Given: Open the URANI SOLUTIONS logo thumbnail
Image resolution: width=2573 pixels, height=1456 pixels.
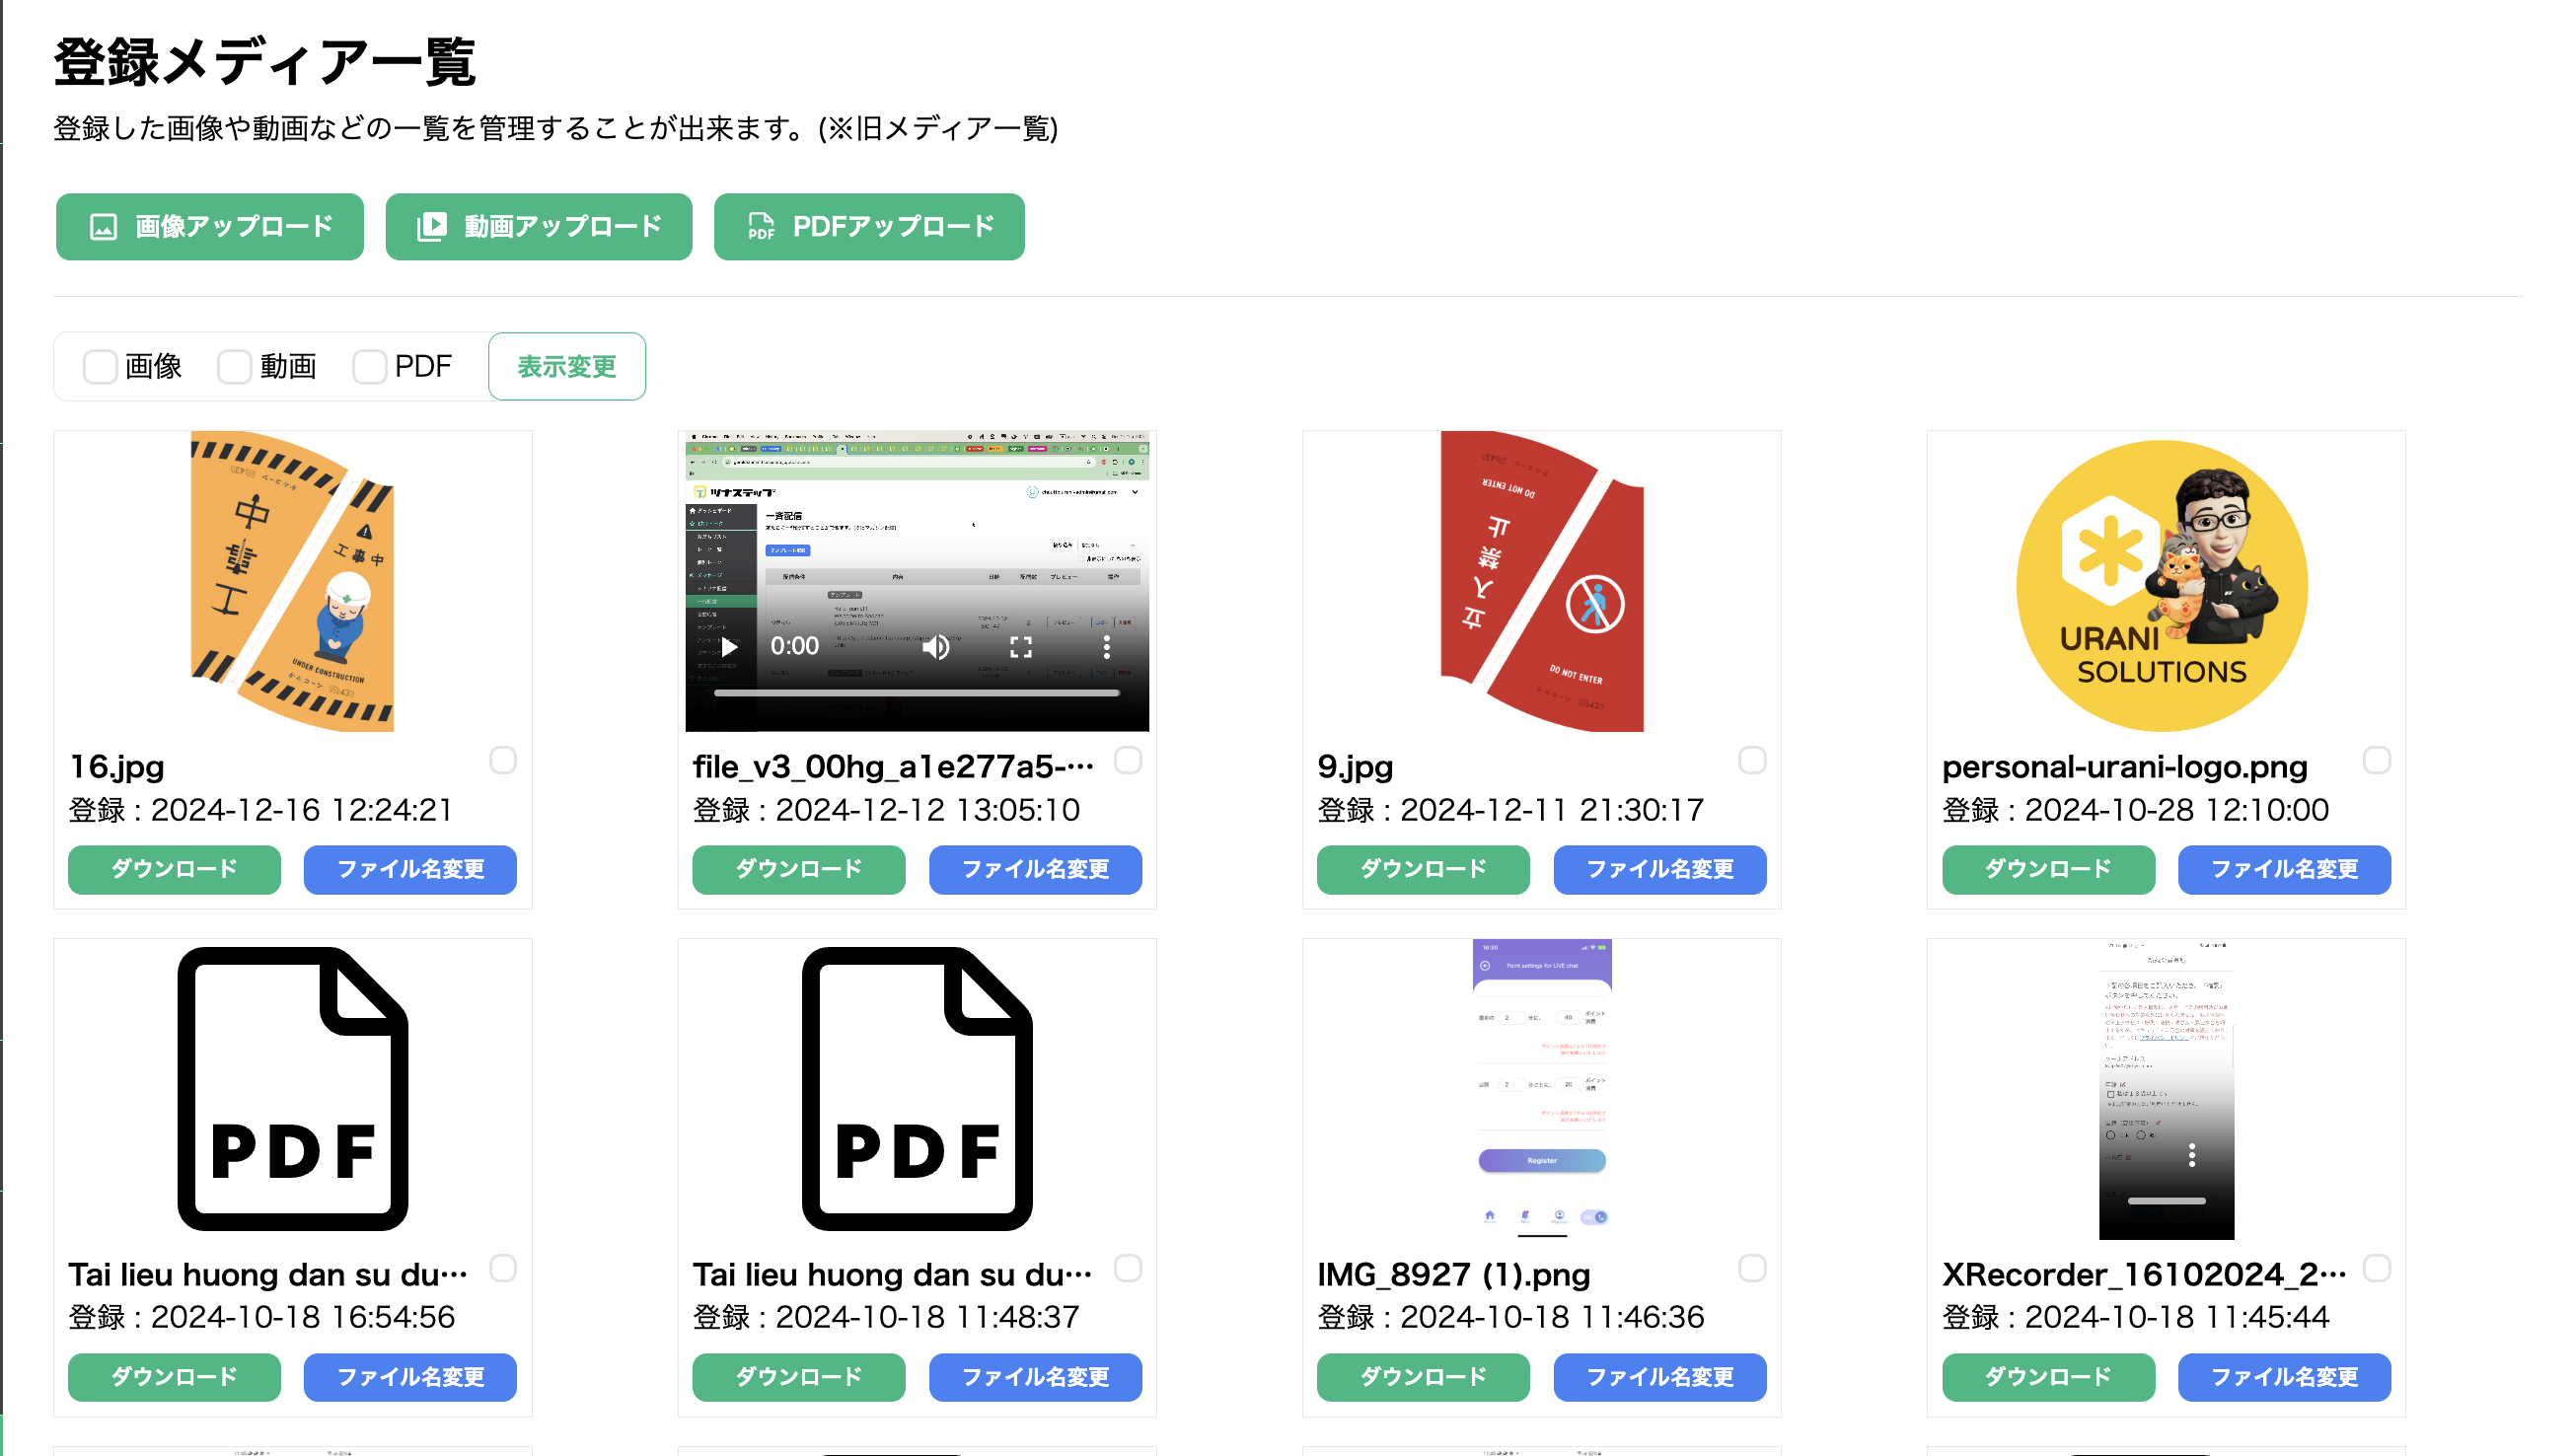Looking at the screenshot, I should coord(2161,585).
